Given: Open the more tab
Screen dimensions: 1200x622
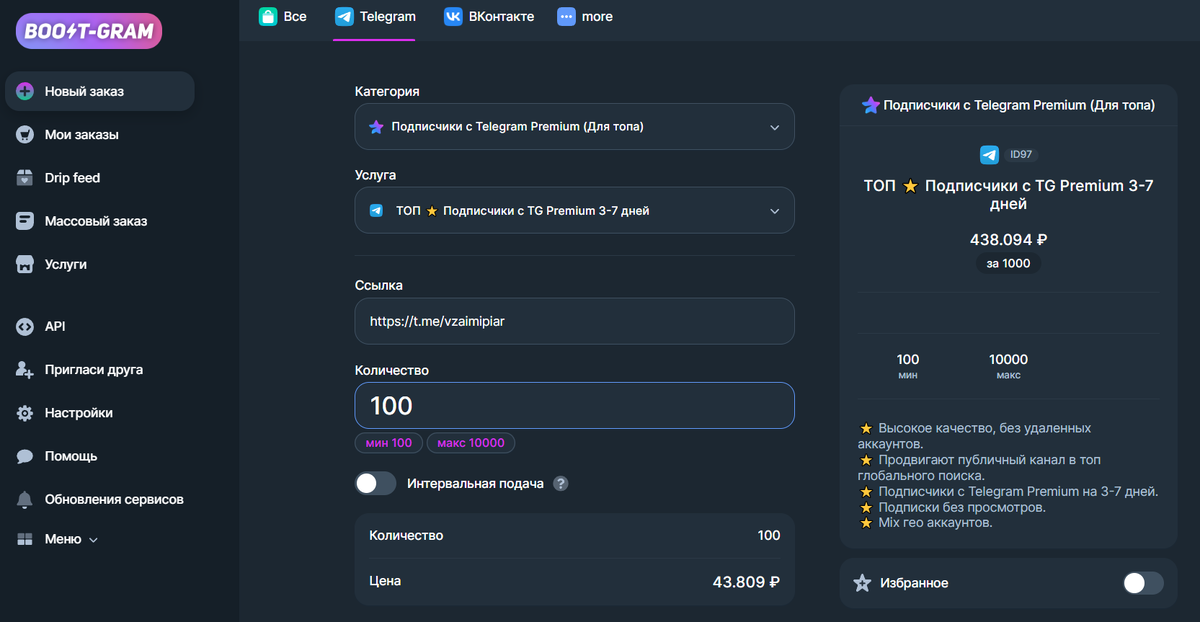Looking at the screenshot, I should click(586, 17).
